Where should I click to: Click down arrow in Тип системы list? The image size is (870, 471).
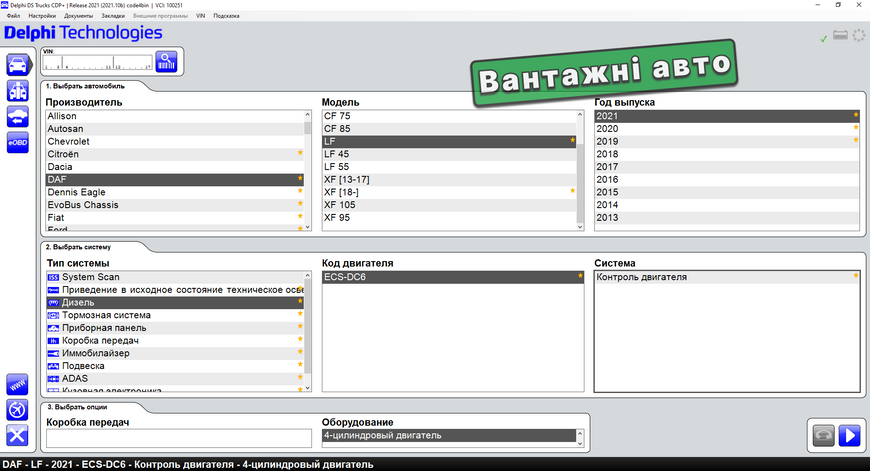tap(308, 388)
